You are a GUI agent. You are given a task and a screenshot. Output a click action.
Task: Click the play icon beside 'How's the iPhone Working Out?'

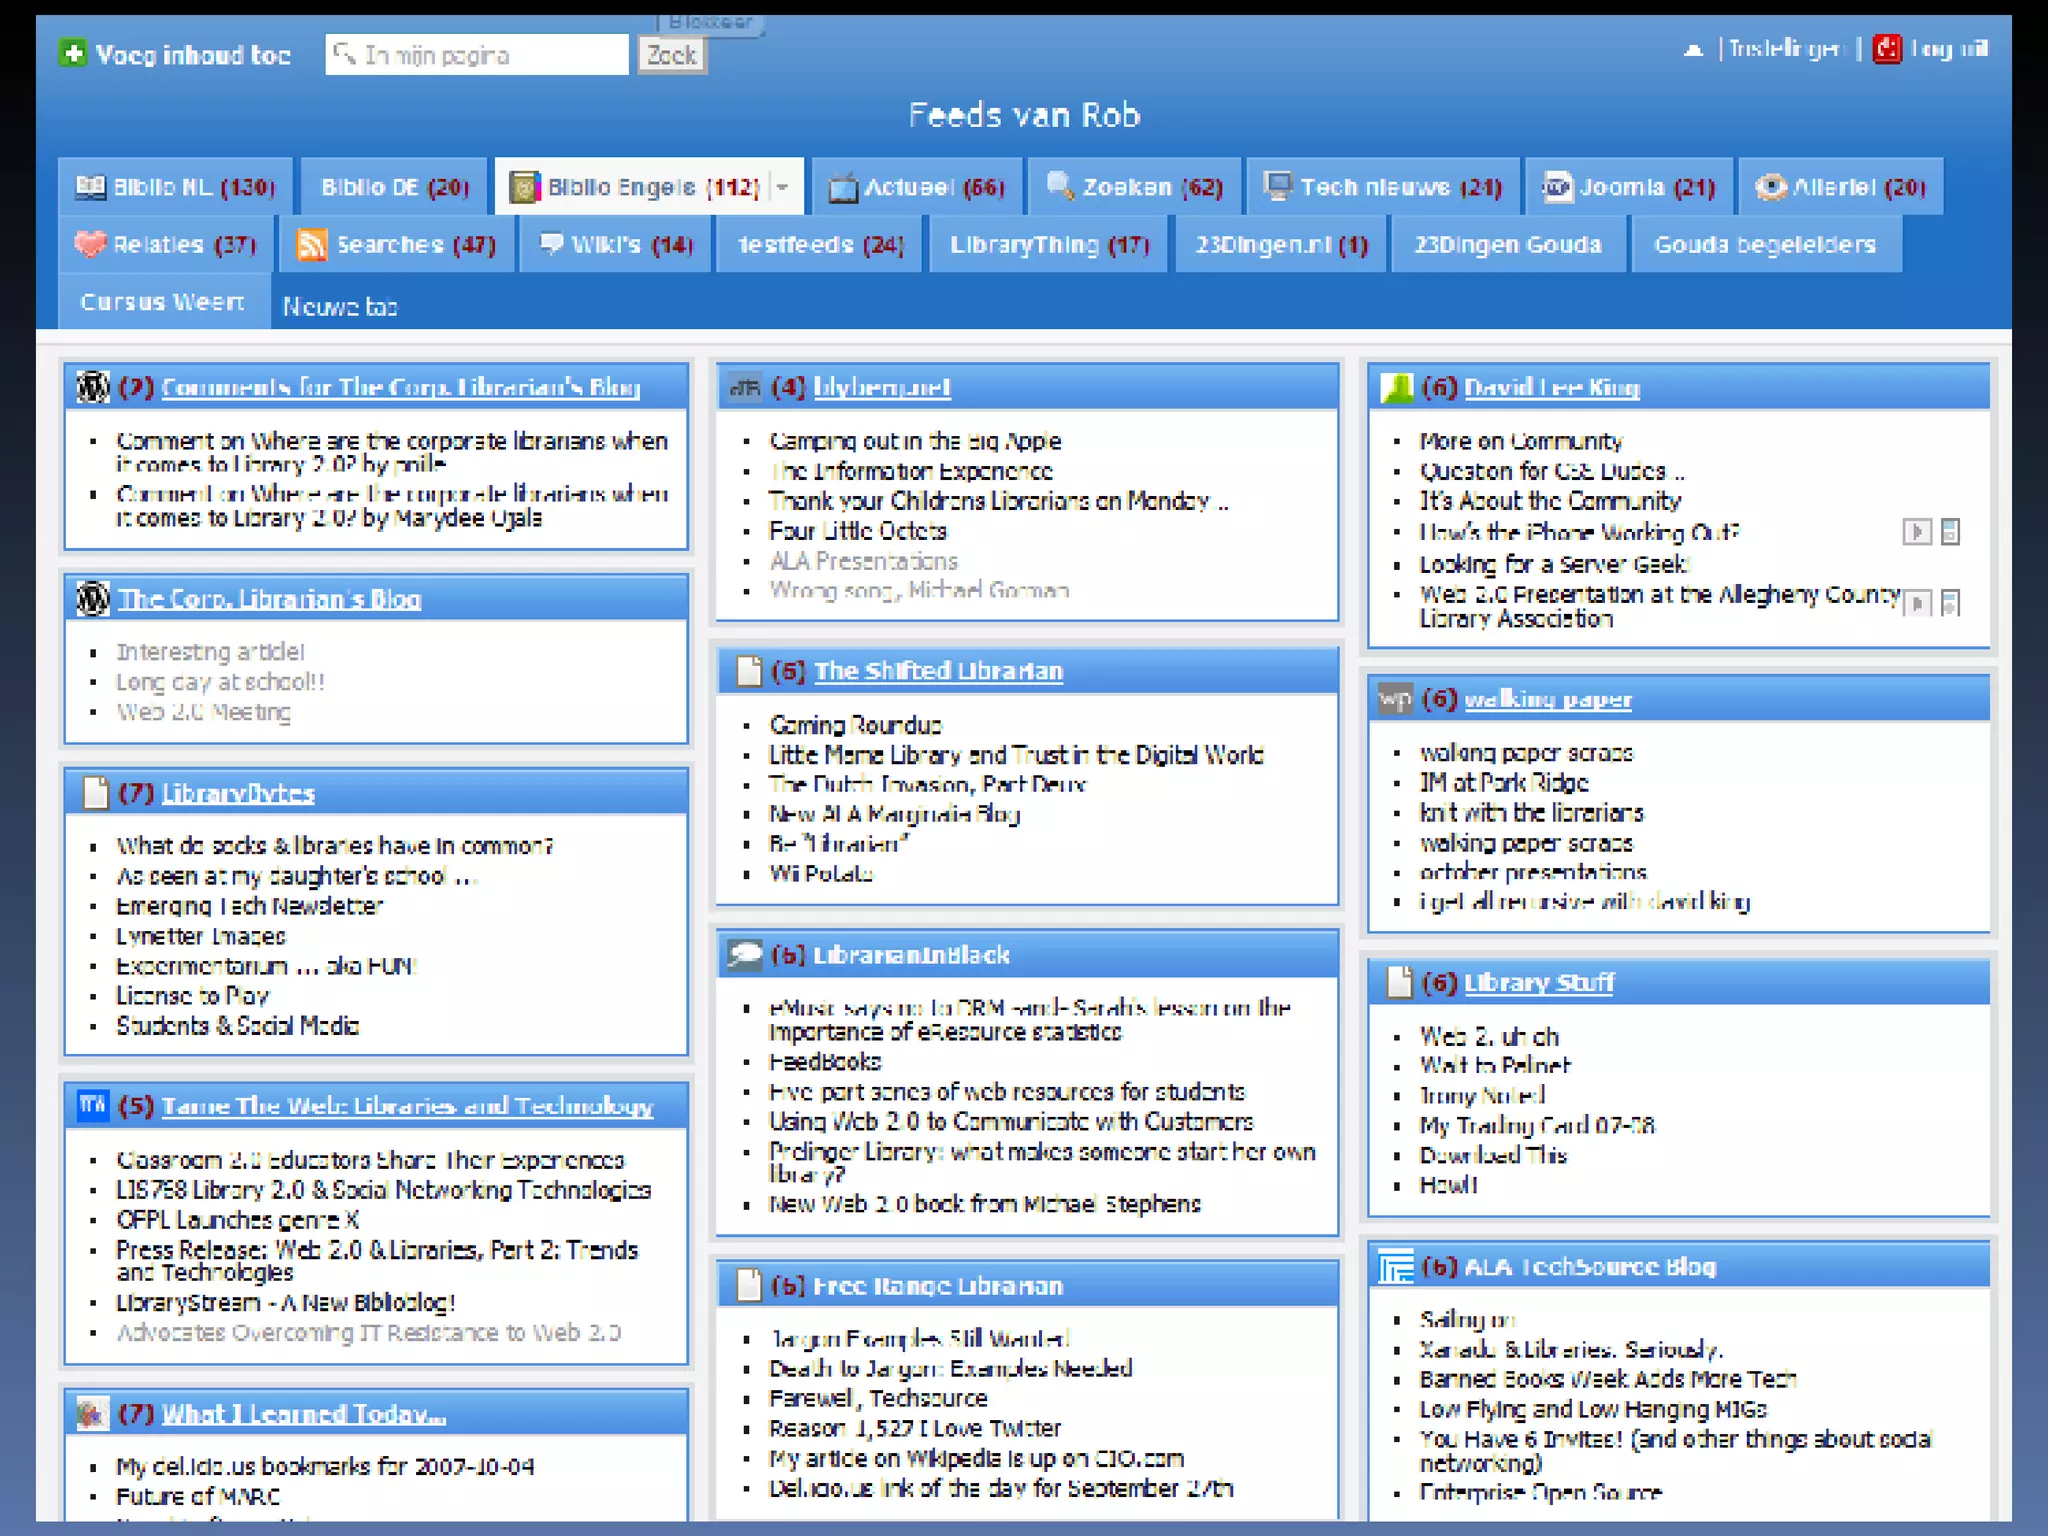1916,532
